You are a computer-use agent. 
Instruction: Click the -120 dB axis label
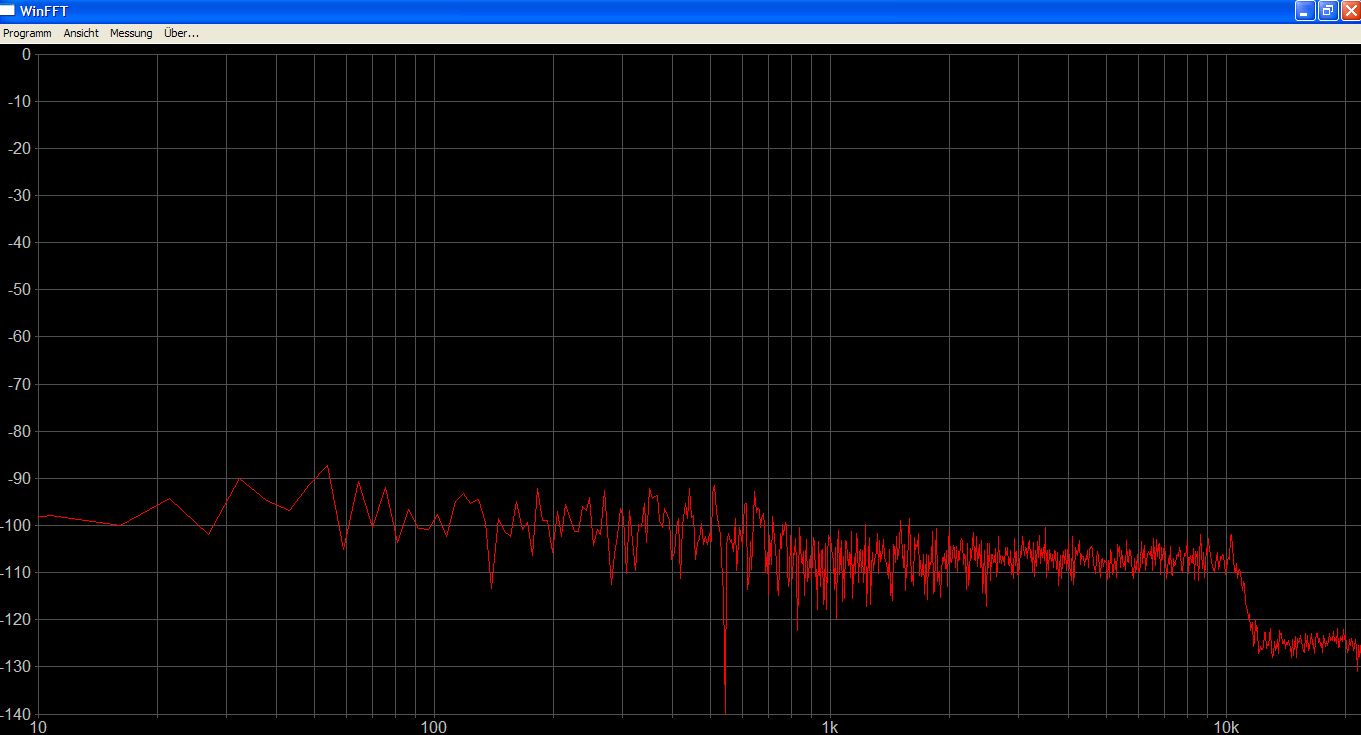coord(17,619)
